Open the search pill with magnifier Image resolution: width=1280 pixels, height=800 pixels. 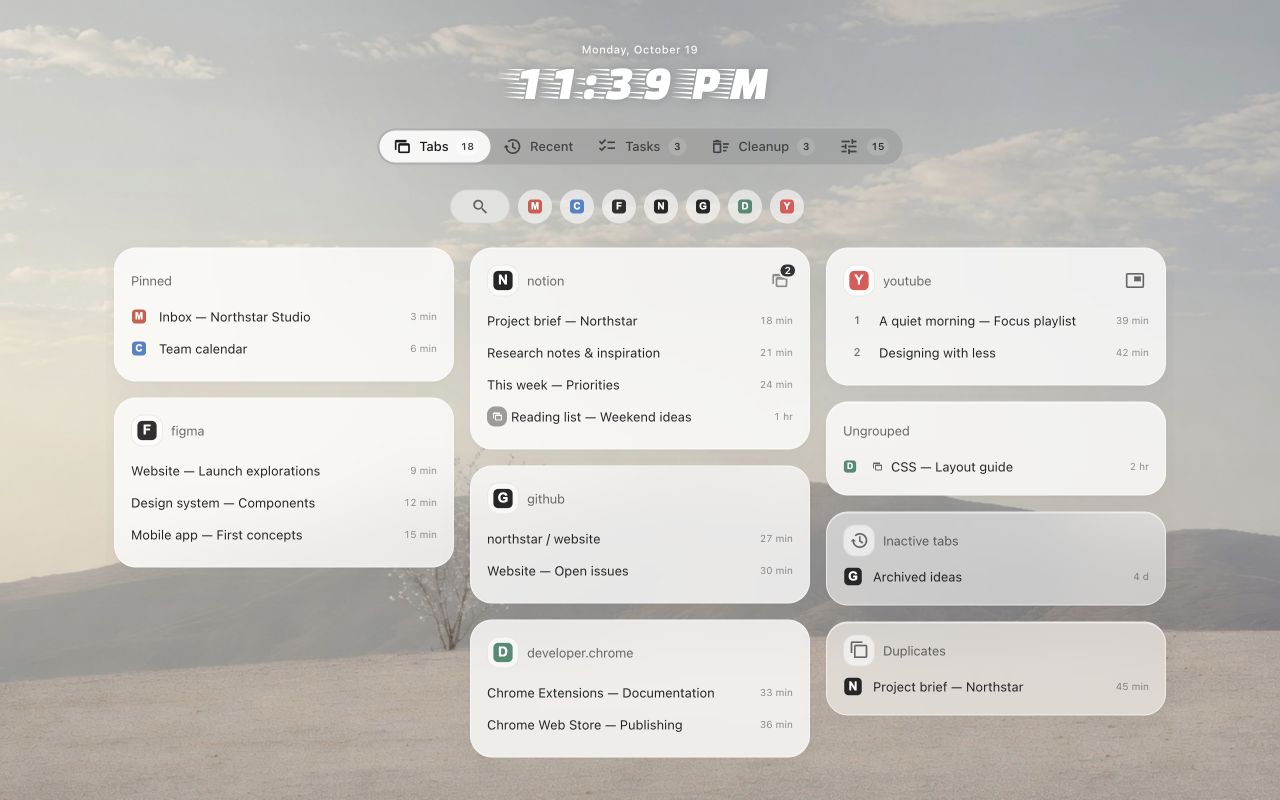[480, 206]
